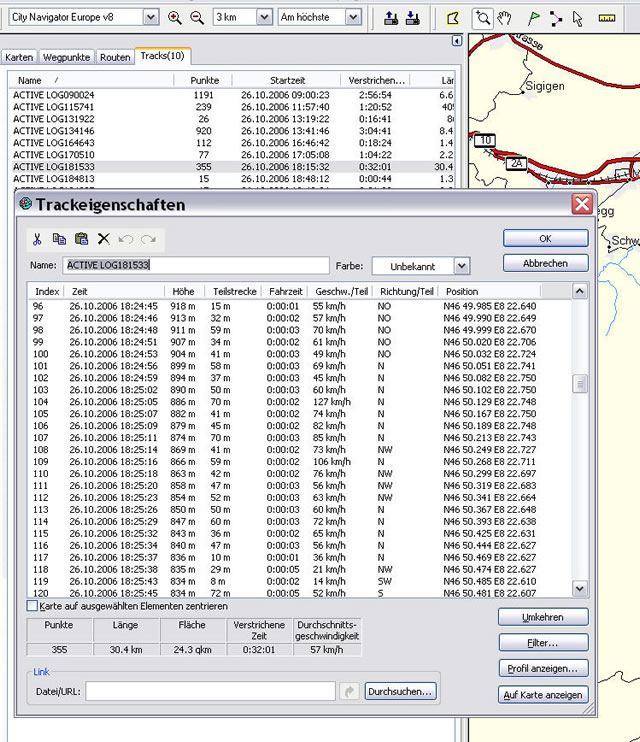
Task: Open the 'Am höchste' detail dropdown
Action: pyautogui.click(x=353, y=18)
